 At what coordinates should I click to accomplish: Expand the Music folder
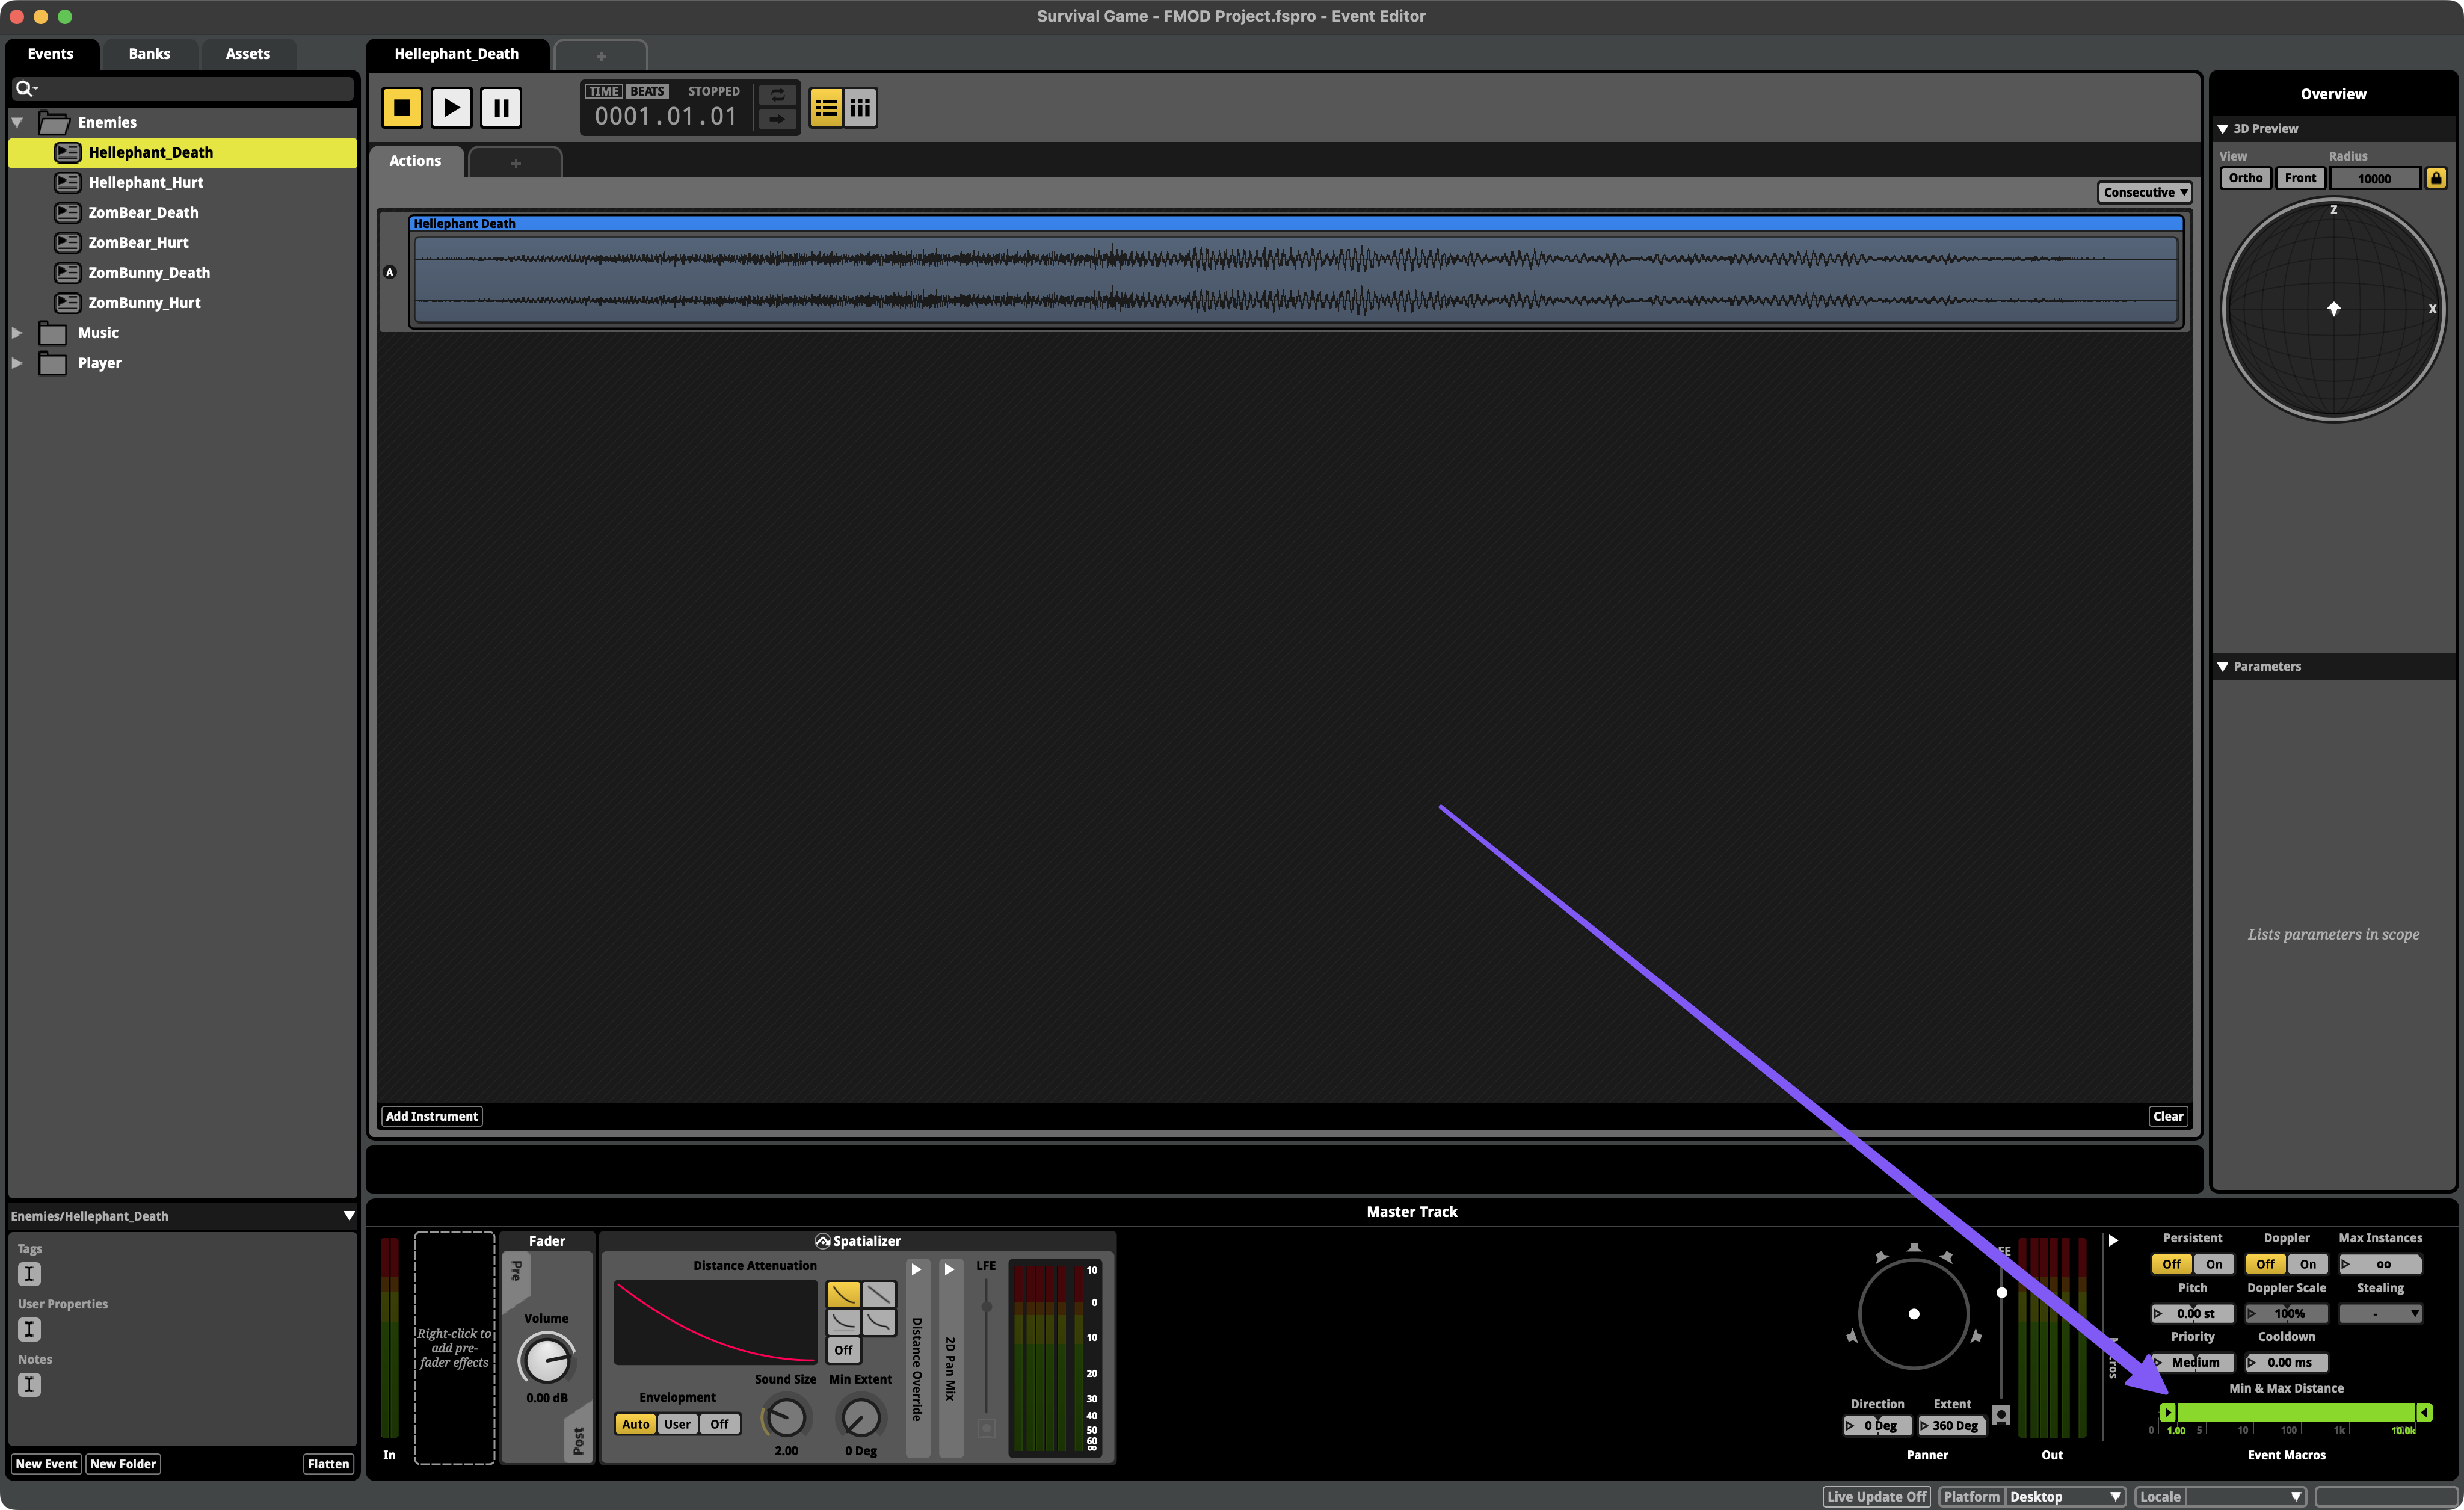[x=17, y=333]
